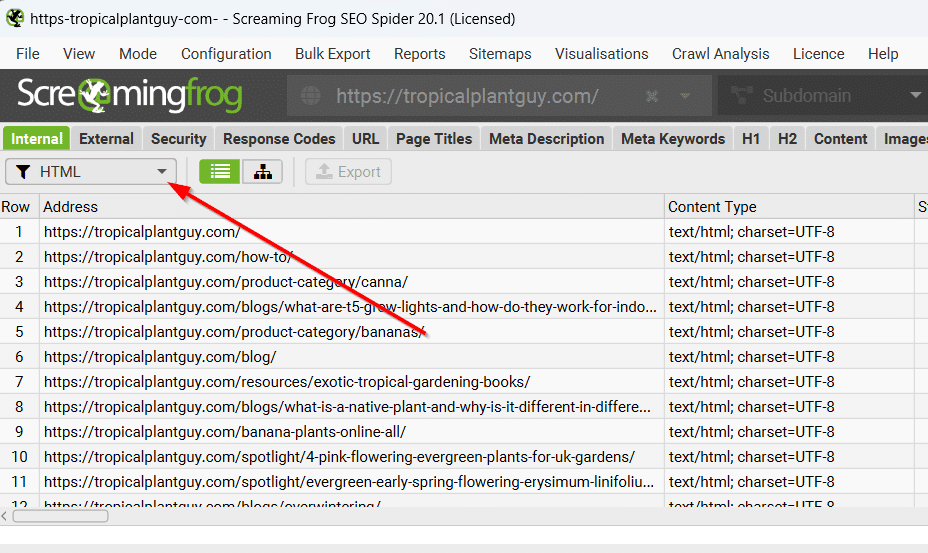Open the Mode menu
The image size is (928, 553).
138,54
